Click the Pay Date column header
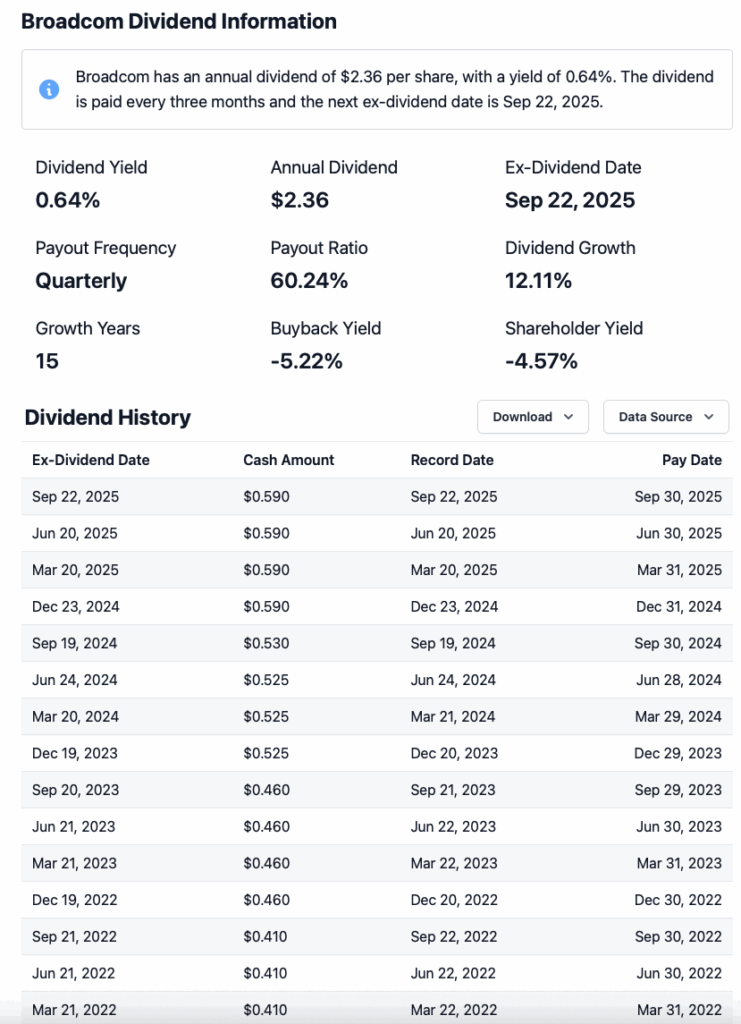Image resolution: width=741 pixels, height=1024 pixels. click(691, 460)
